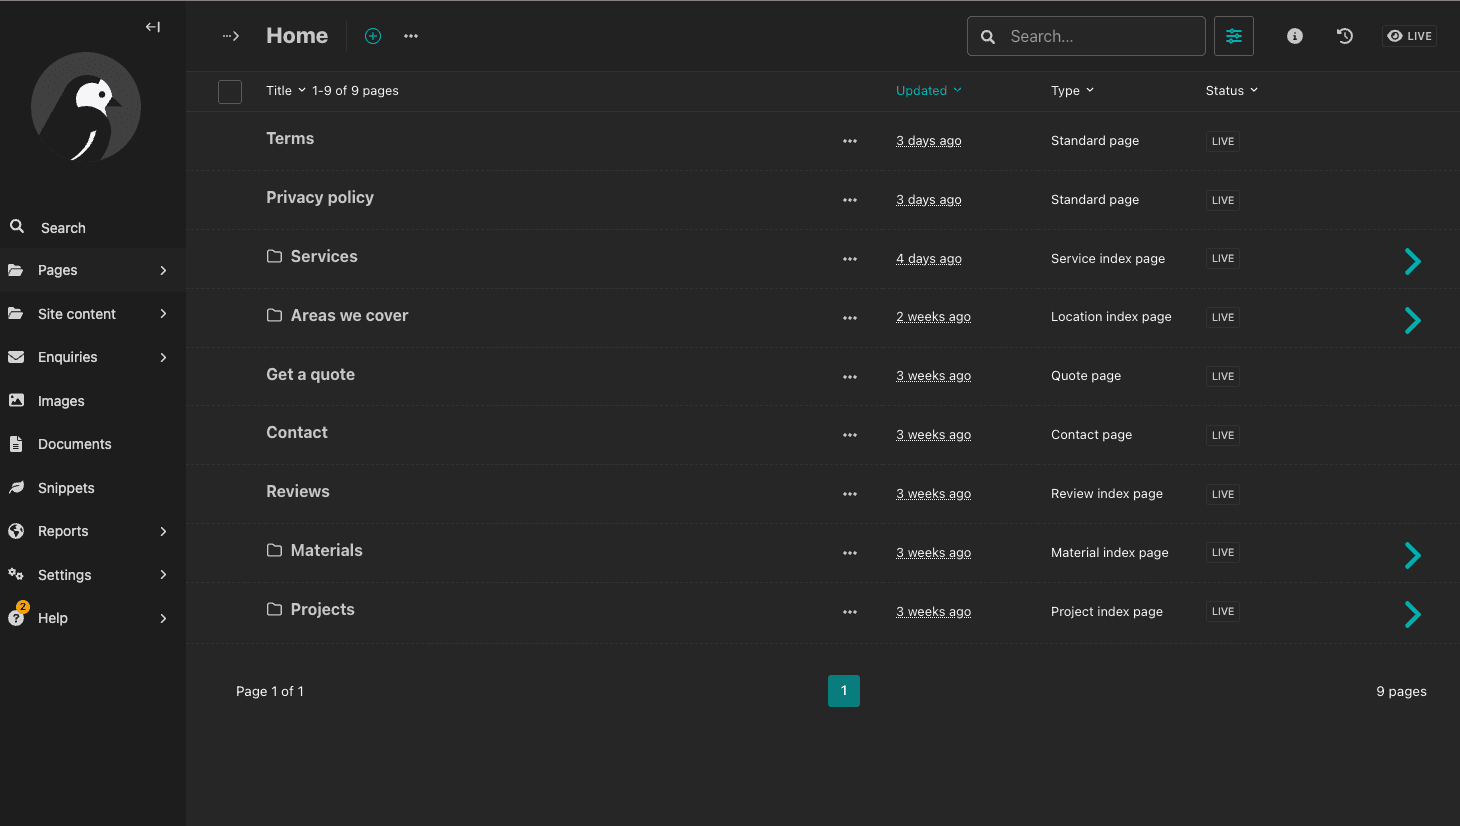Image resolution: width=1460 pixels, height=826 pixels.
Task: Click the LIVE status tag for Contact
Action: (x=1223, y=435)
